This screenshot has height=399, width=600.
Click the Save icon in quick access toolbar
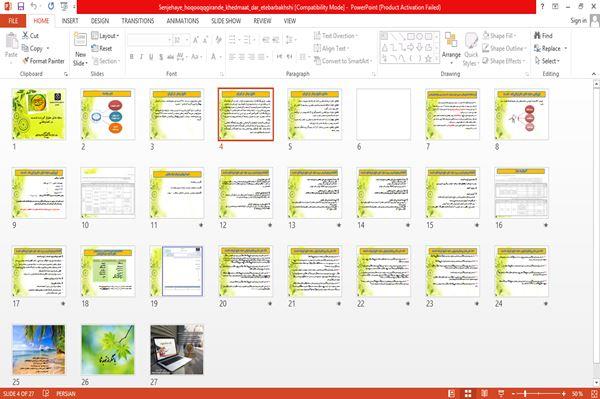21,7
